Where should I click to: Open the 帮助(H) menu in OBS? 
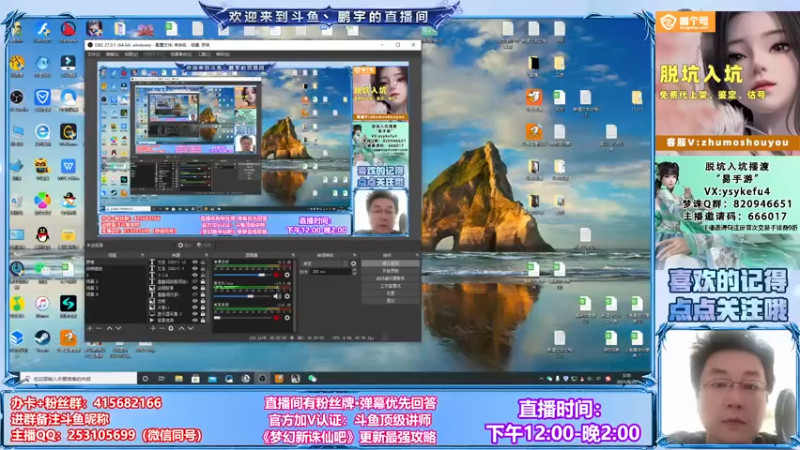coord(222,54)
